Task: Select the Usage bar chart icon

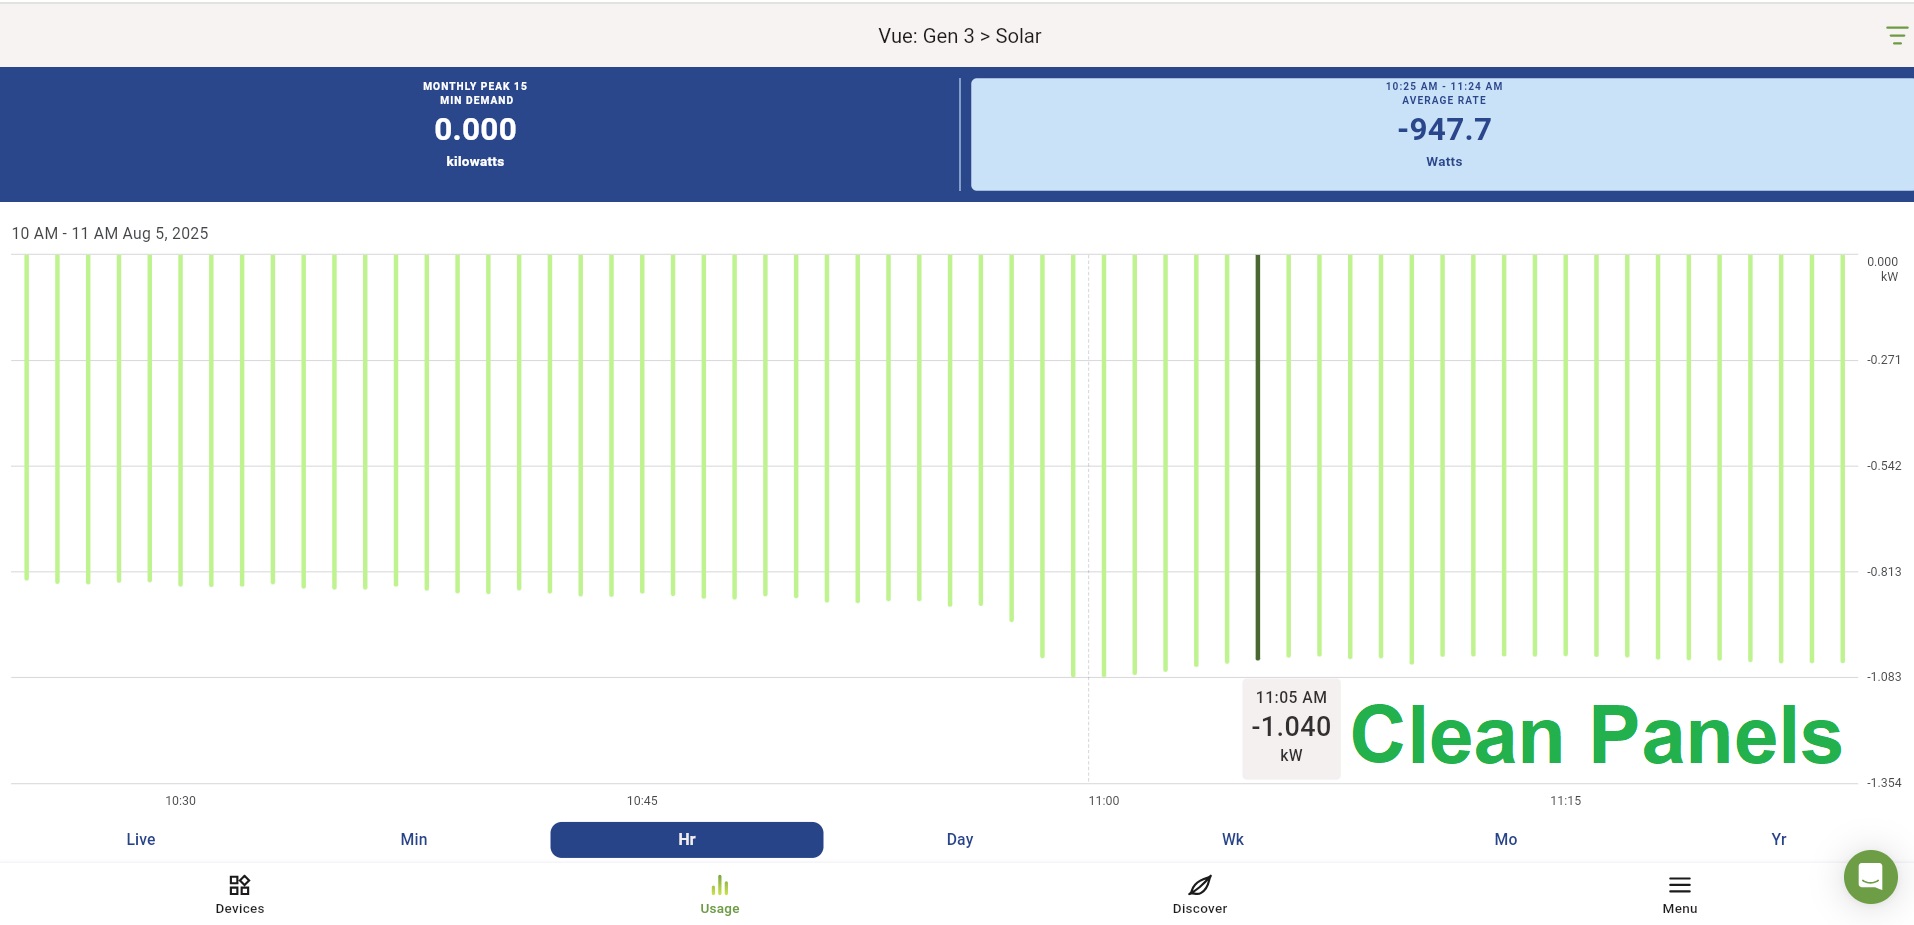Action: pyautogui.click(x=719, y=885)
